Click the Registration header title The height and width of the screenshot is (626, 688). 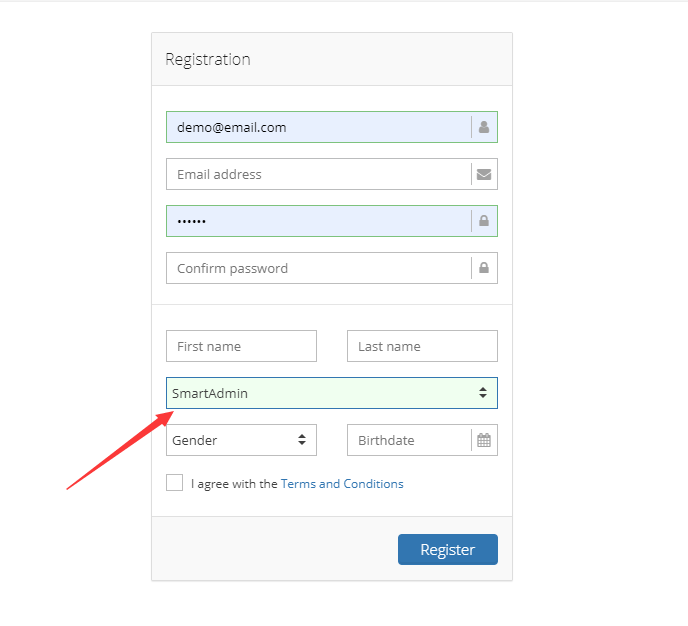208,59
